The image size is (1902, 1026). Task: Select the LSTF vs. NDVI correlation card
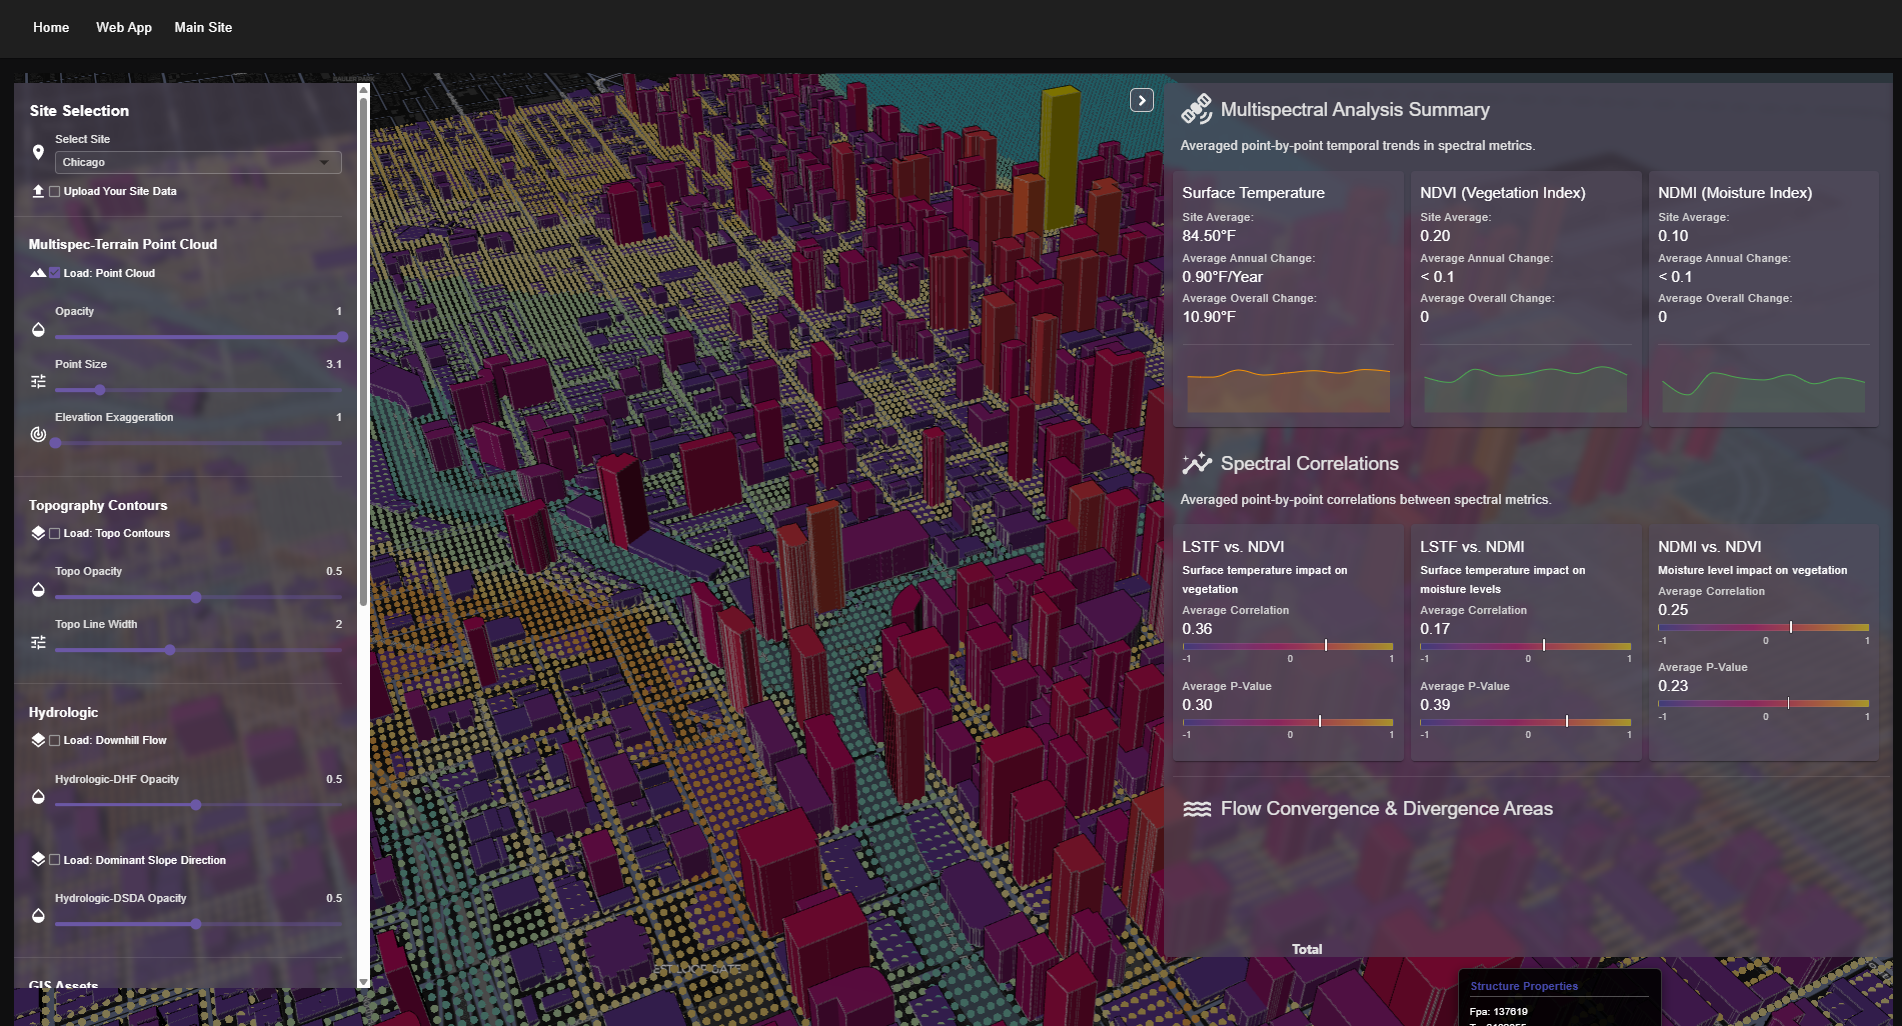1288,643
